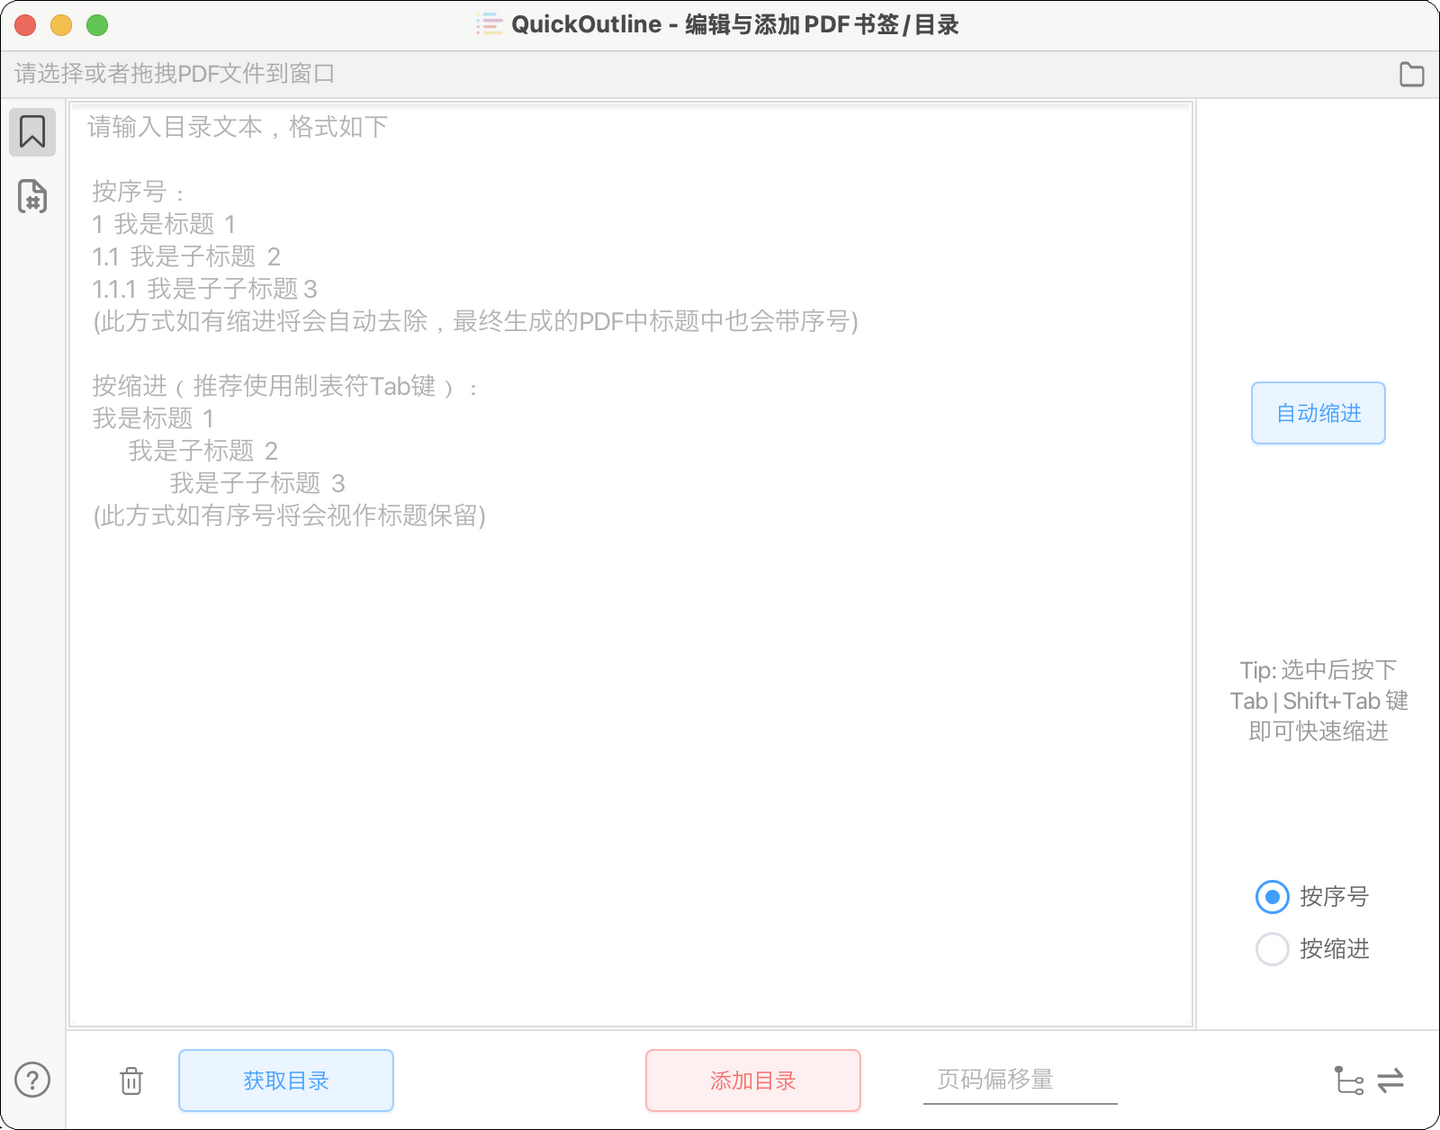Open a PDF using the folder icon
The image size is (1440, 1130).
(1411, 74)
